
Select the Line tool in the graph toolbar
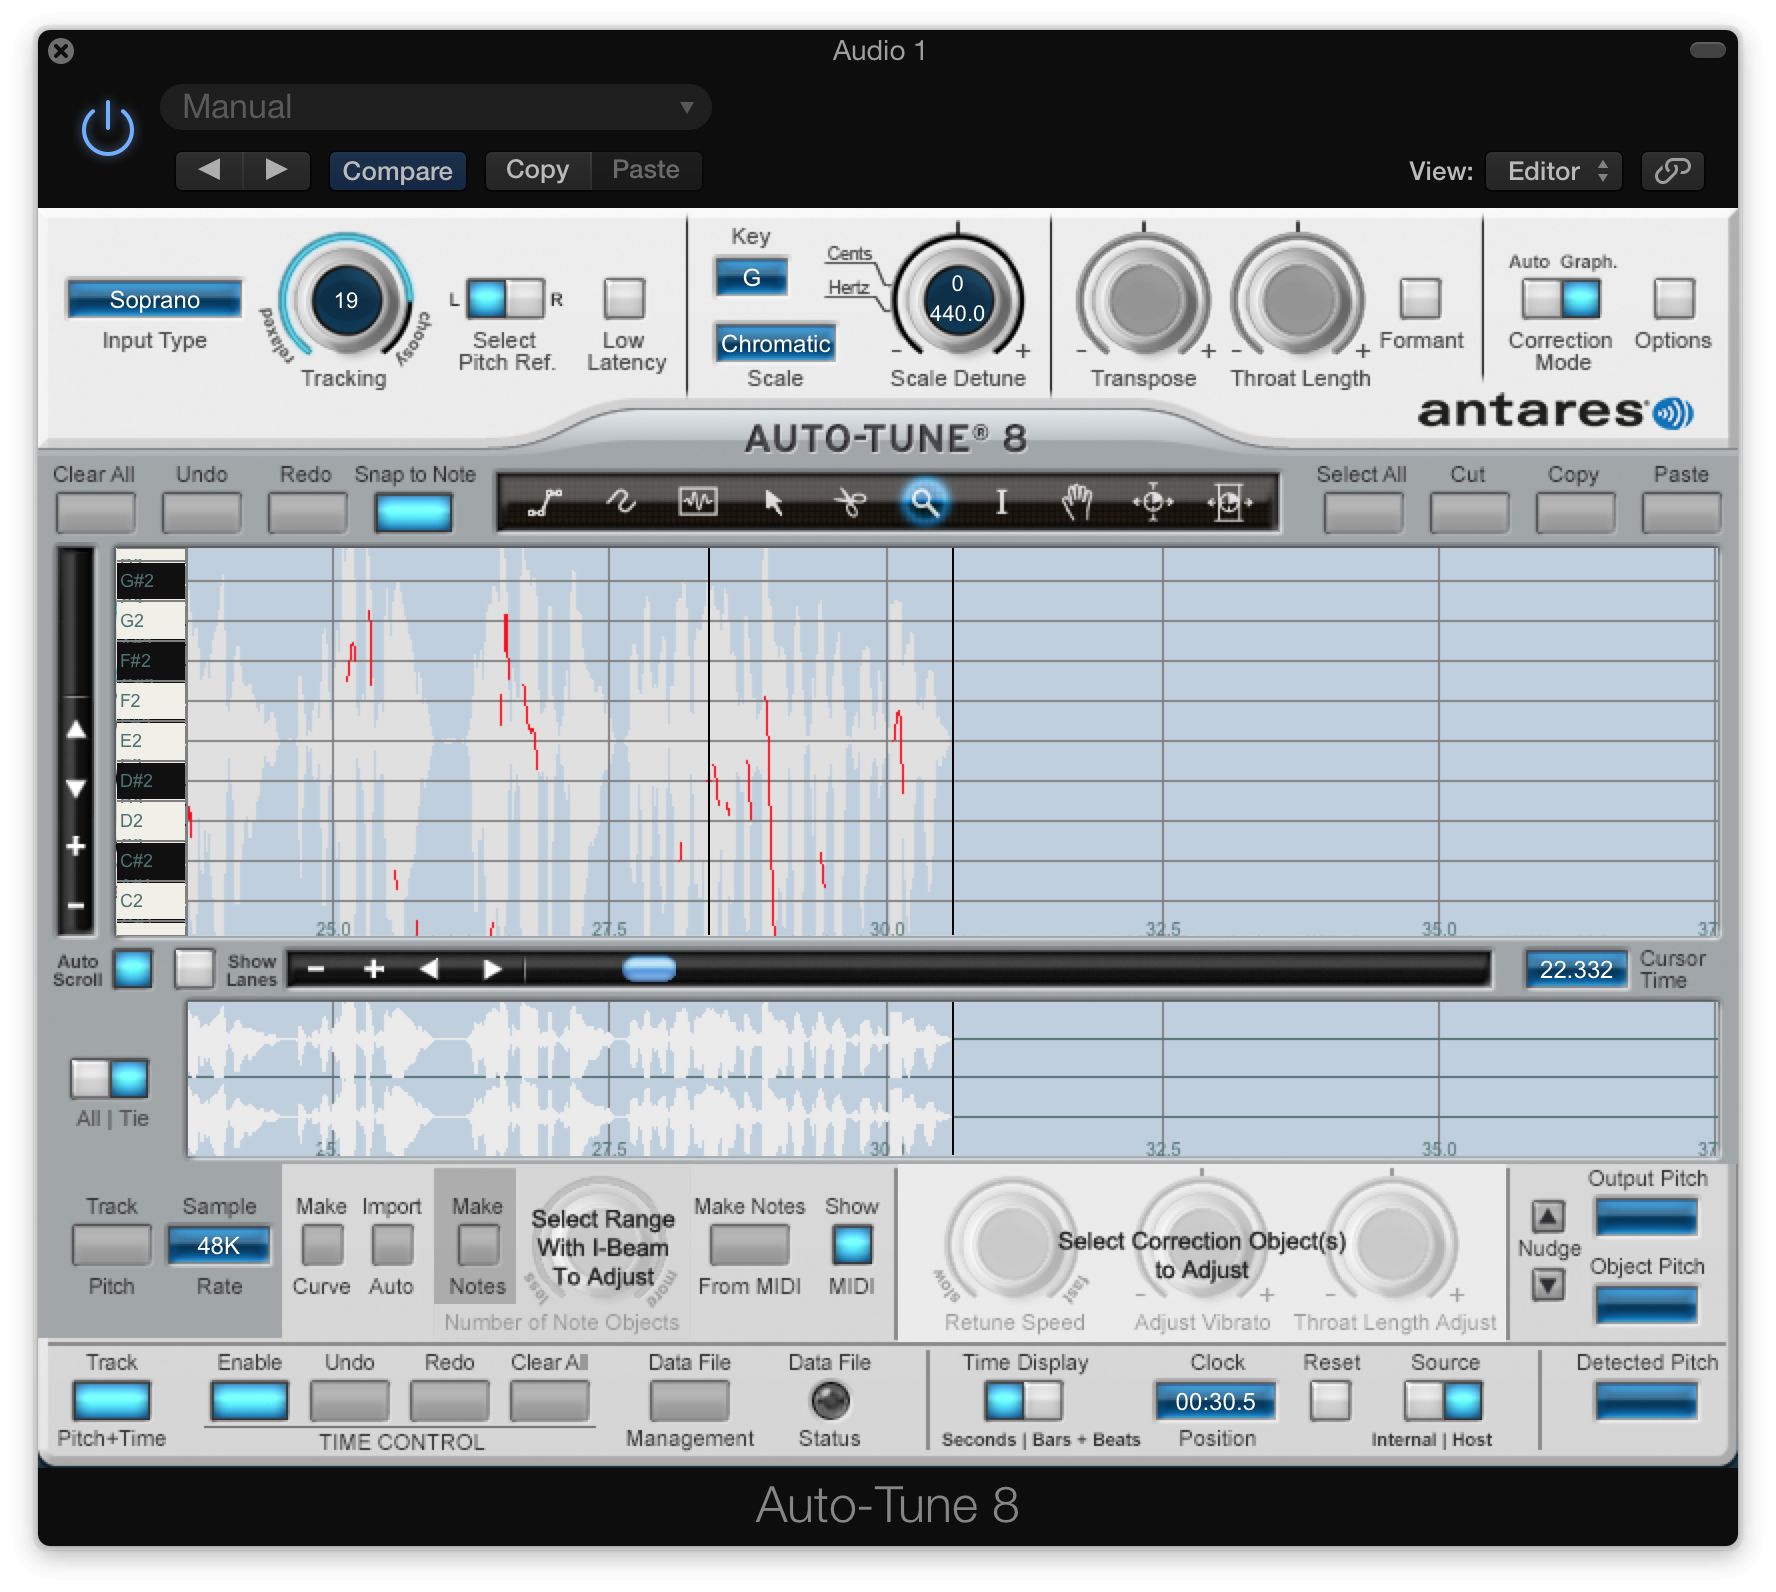[x=545, y=501]
